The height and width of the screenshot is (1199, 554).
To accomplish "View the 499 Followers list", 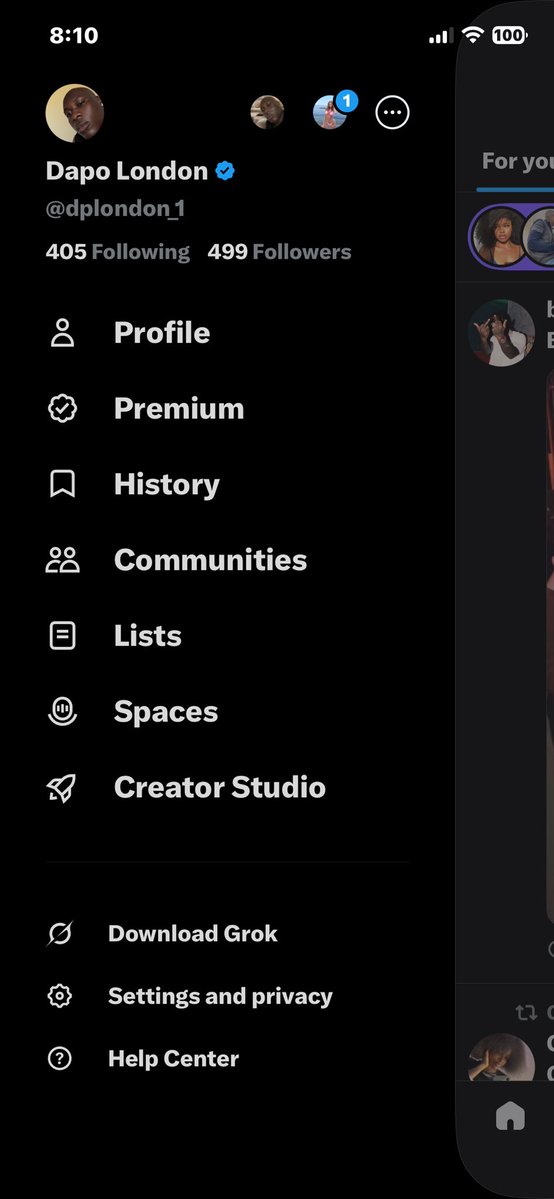I will (x=279, y=252).
